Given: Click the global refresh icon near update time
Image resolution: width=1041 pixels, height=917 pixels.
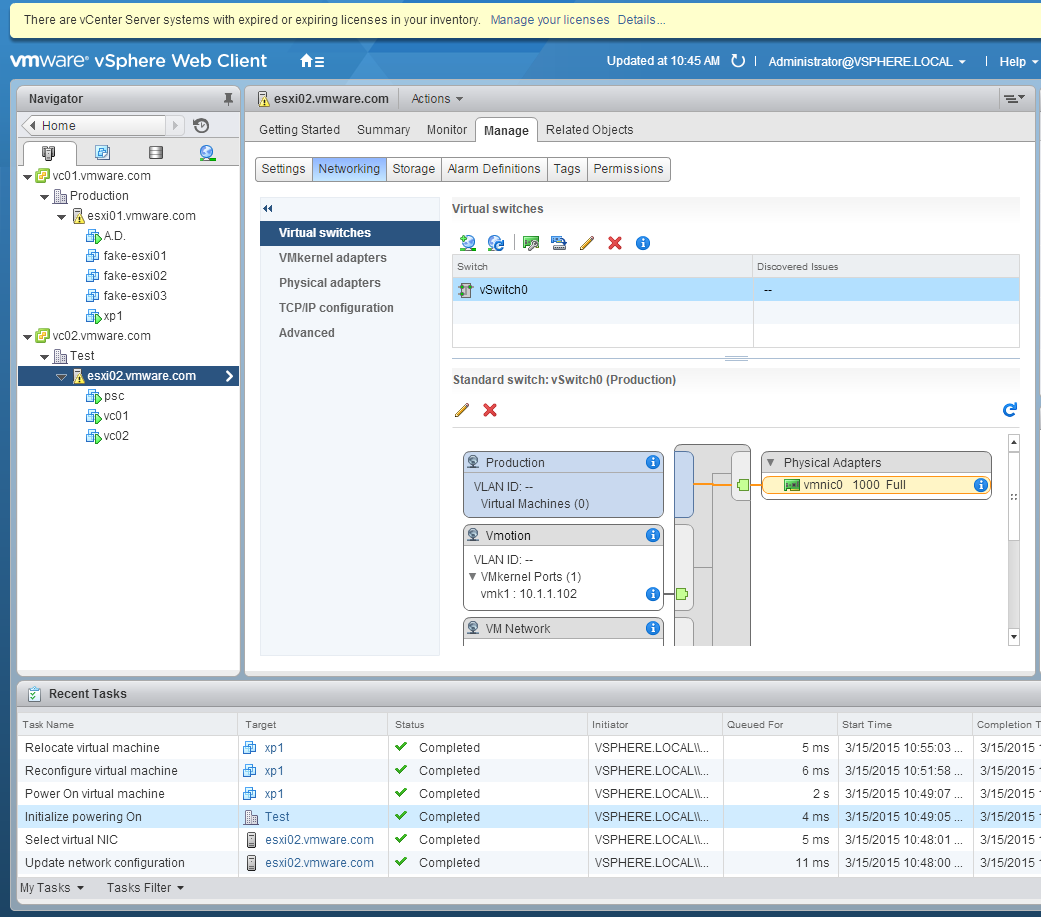Looking at the screenshot, I should (738, 61).
